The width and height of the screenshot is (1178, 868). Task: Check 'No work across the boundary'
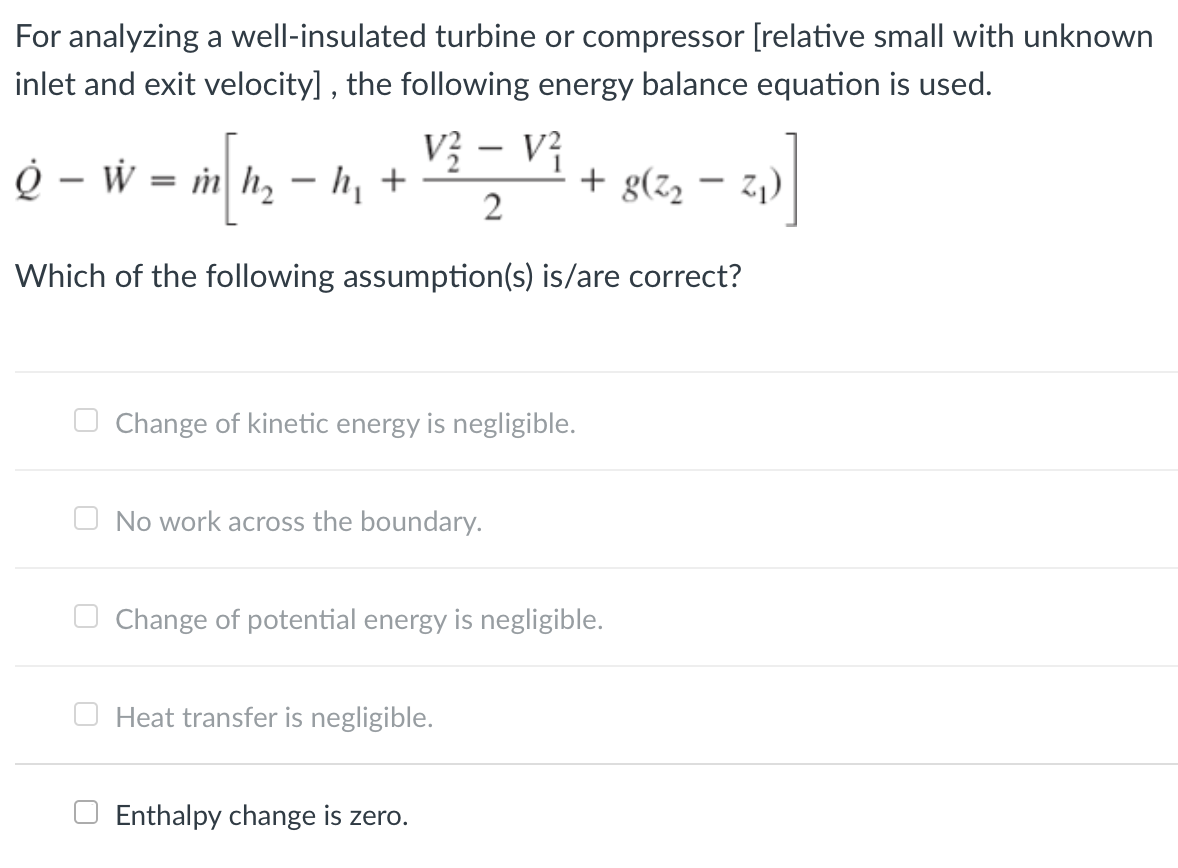85,518
